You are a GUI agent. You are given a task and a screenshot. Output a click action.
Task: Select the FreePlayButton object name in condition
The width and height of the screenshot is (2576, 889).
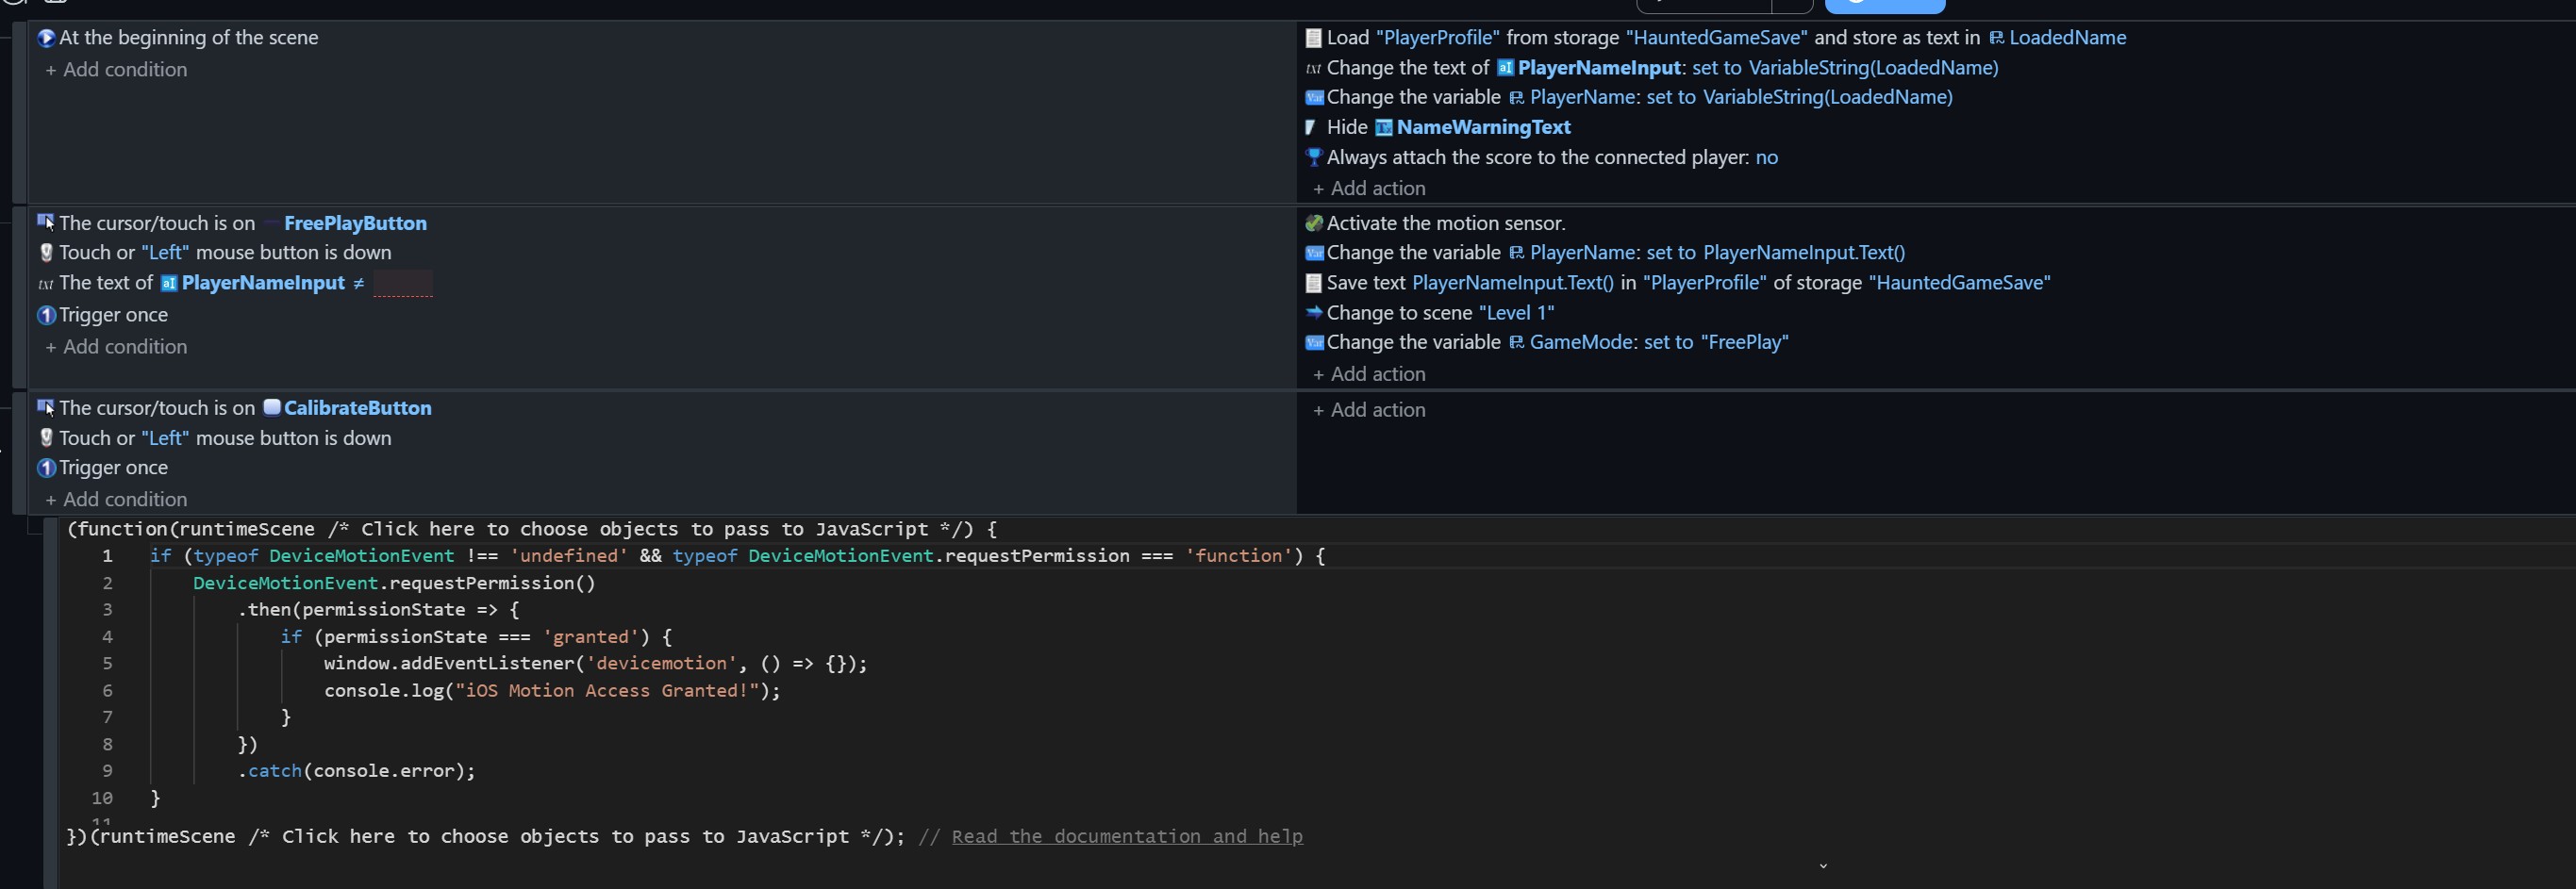click(355, 223)
